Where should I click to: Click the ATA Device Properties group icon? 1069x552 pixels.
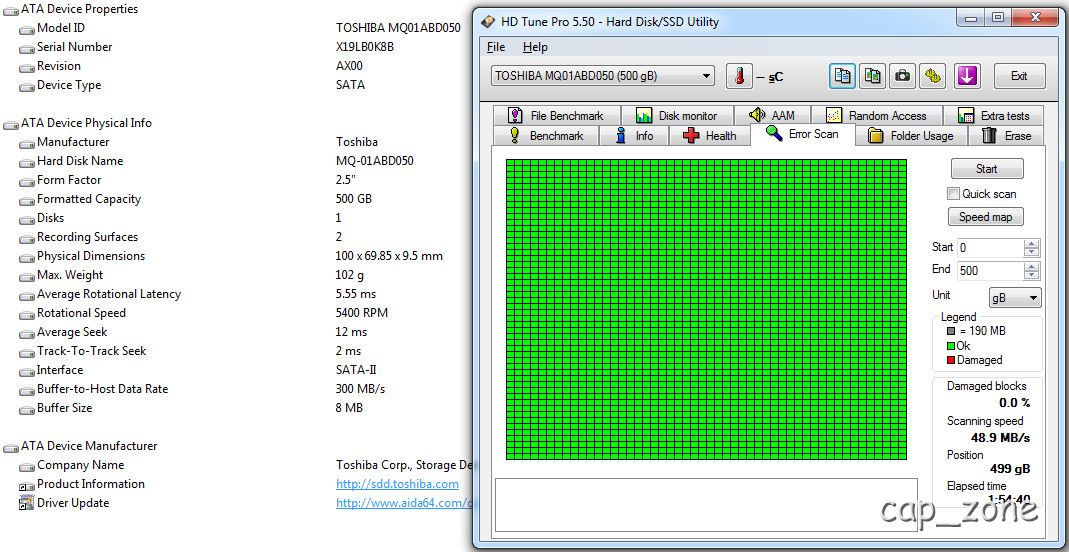tap(11, 10)
